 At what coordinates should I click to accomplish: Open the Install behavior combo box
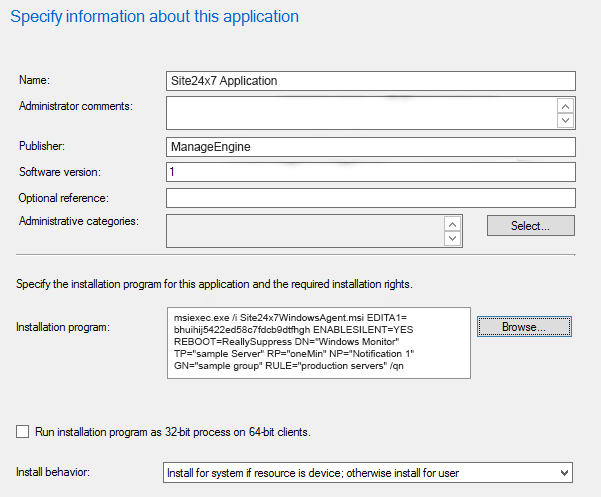pos(360,472)
